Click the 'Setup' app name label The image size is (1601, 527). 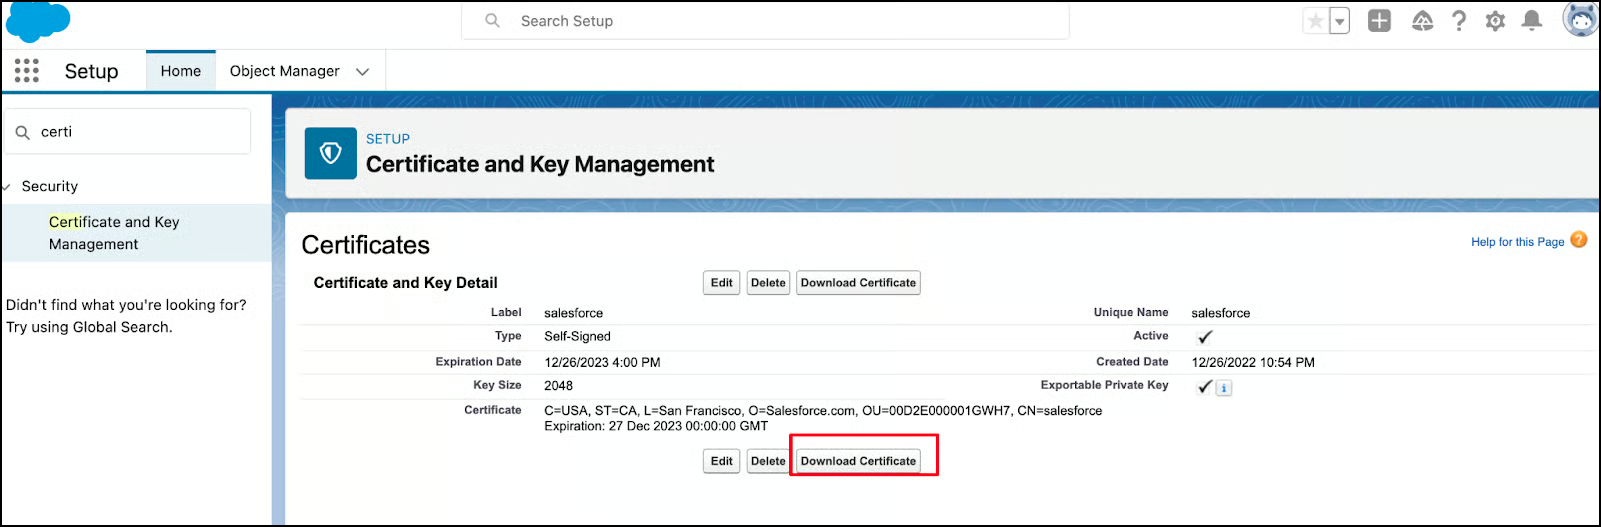point(91,71)
